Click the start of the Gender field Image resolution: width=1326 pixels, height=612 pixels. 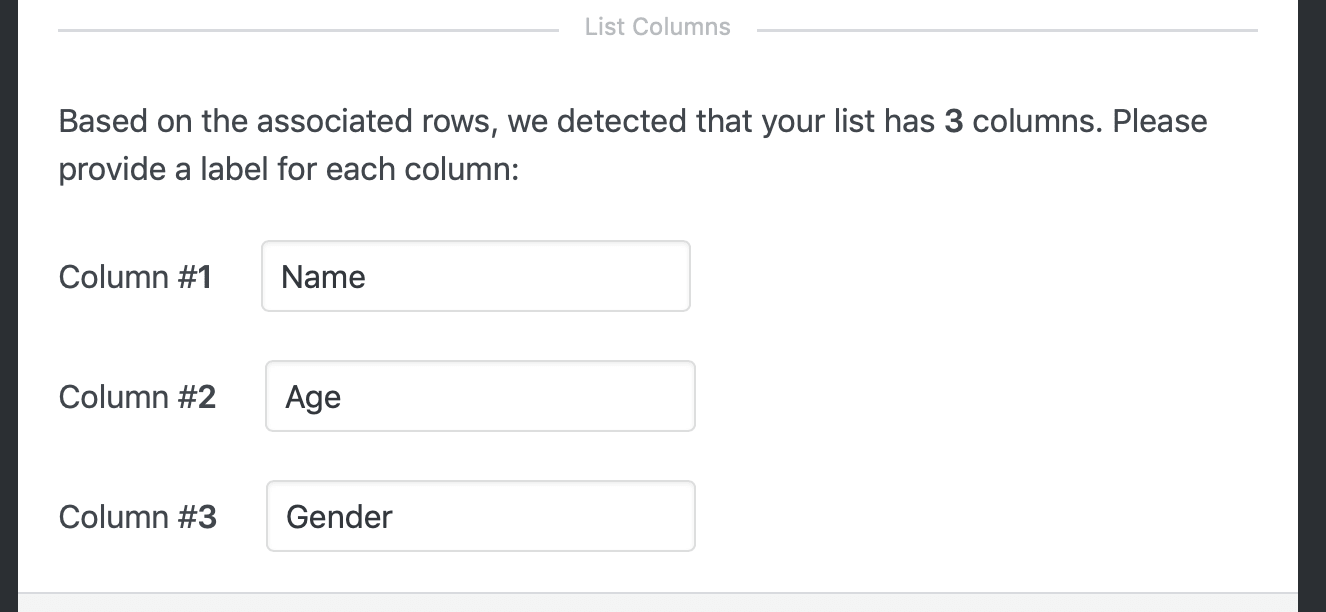(x=282, y=516)
